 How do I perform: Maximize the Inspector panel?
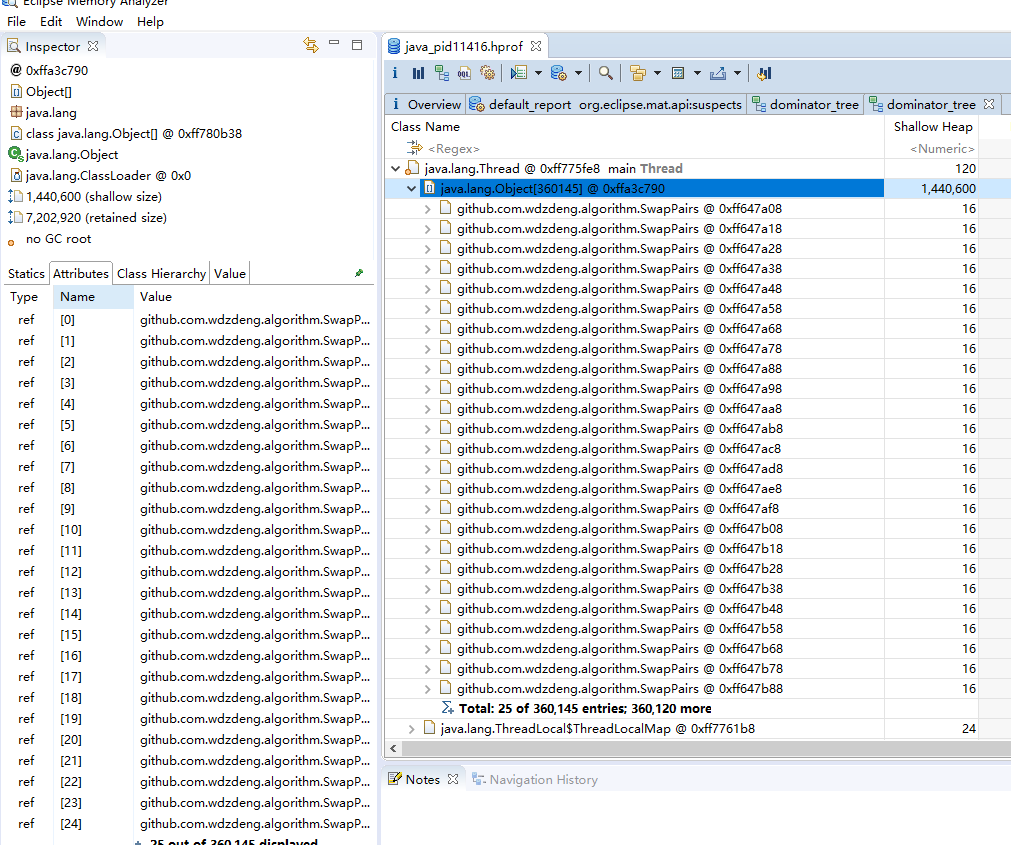click(x=357, y=44)
